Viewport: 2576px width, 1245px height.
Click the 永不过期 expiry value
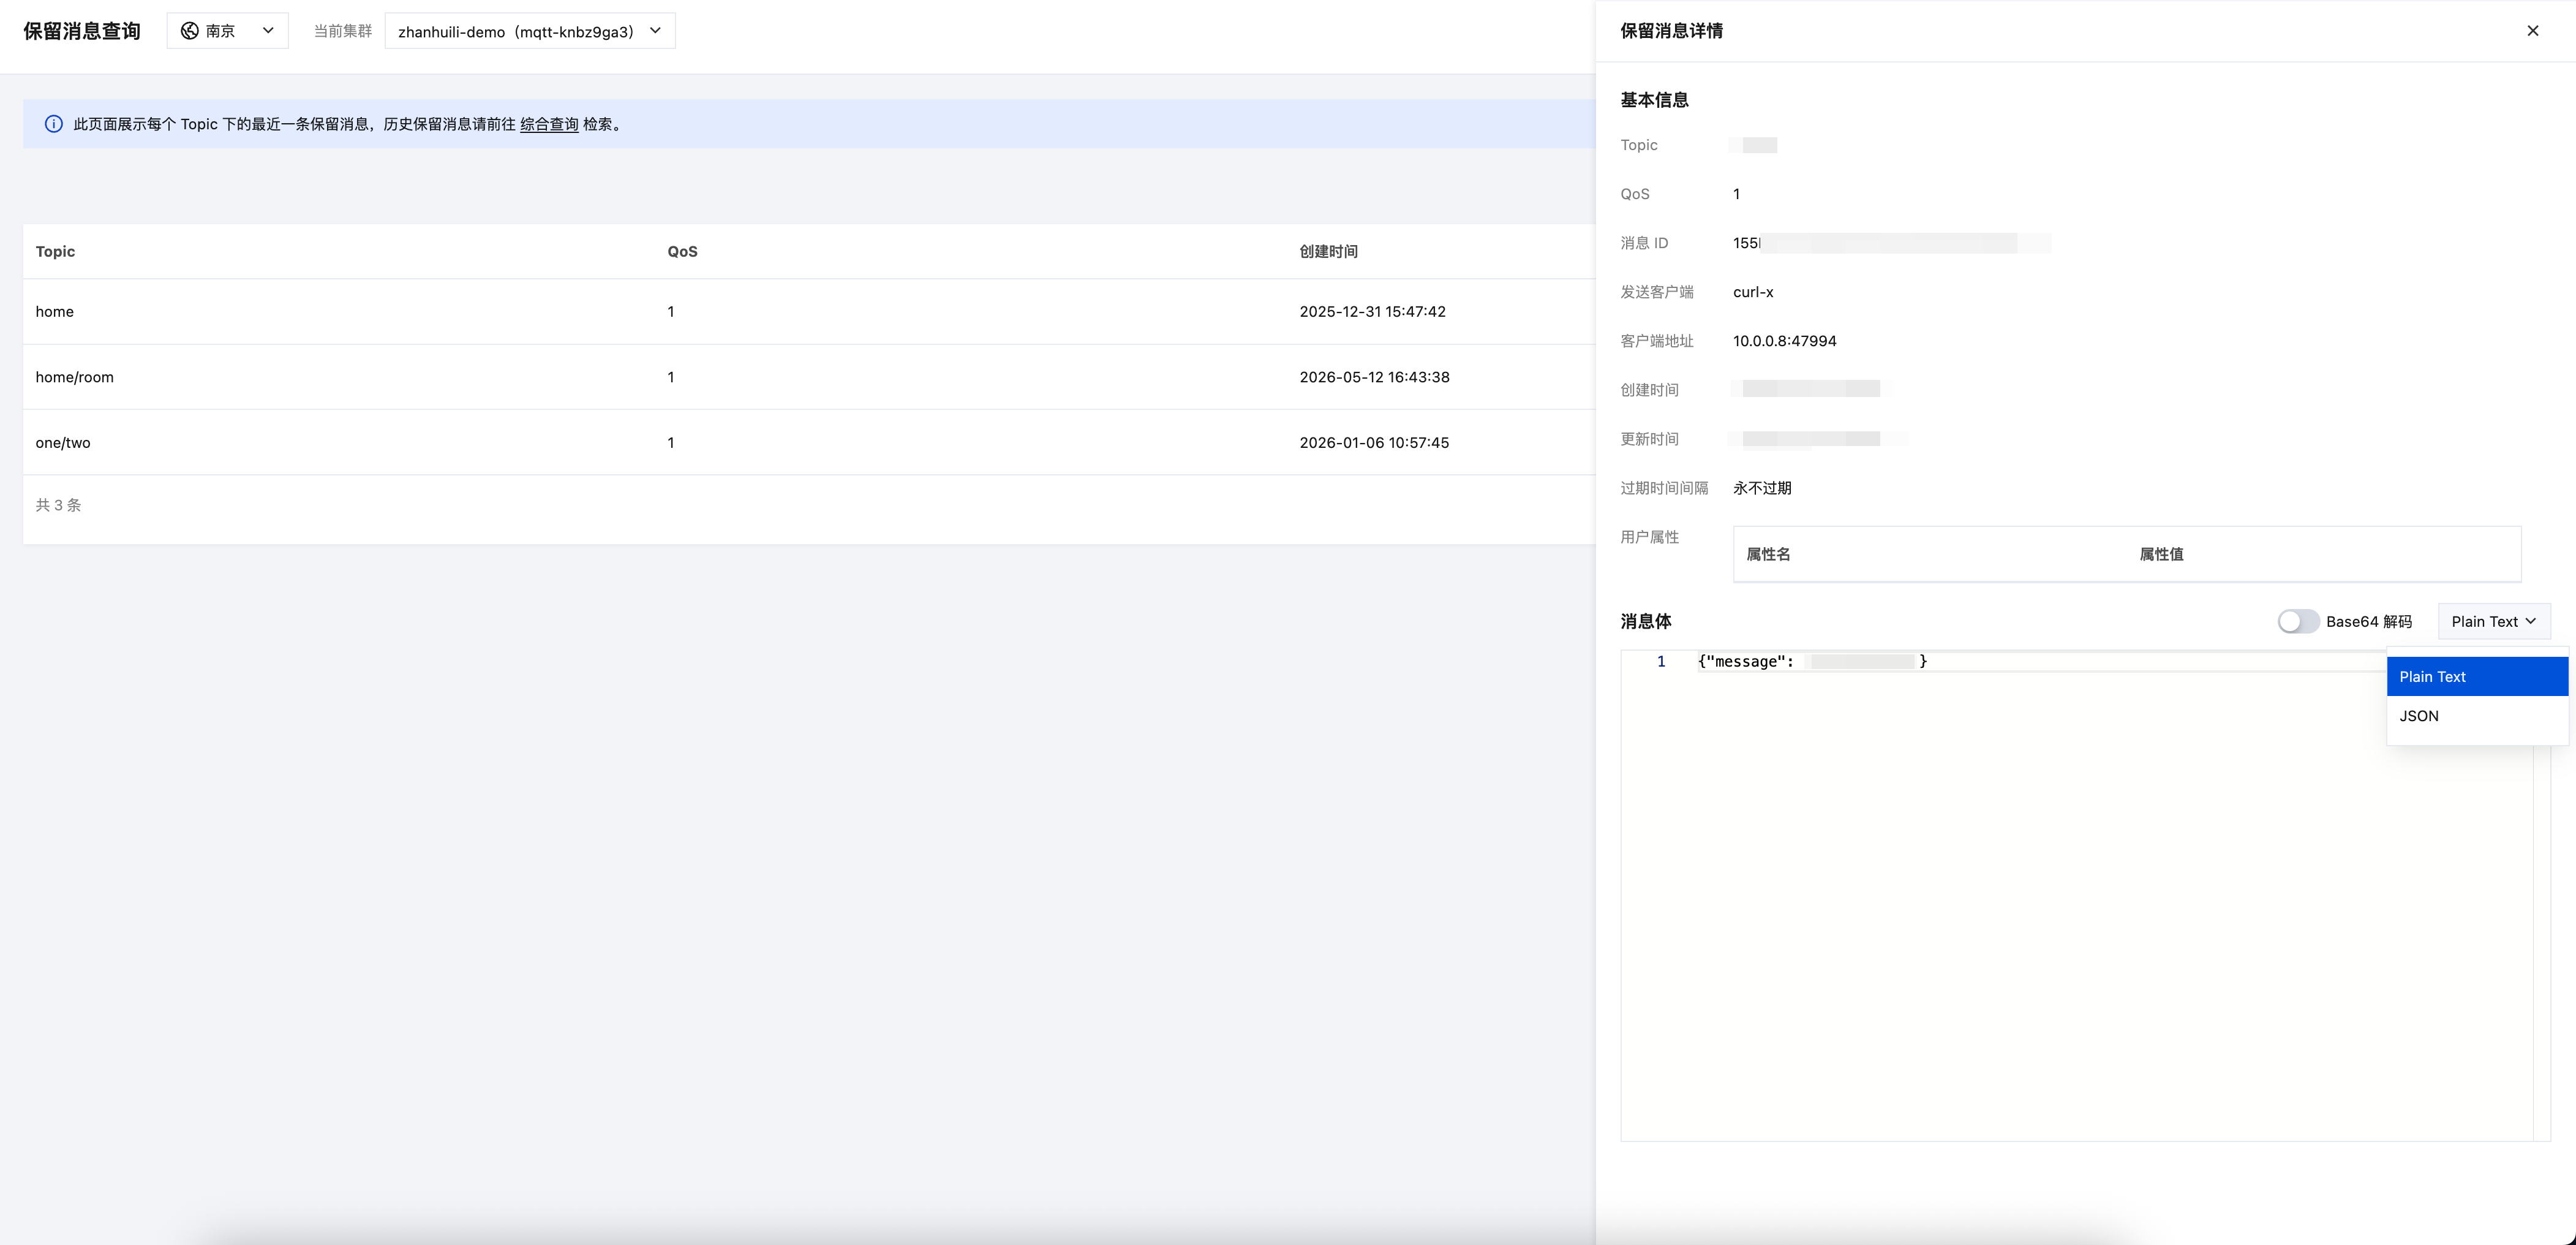pos(1762,488)
